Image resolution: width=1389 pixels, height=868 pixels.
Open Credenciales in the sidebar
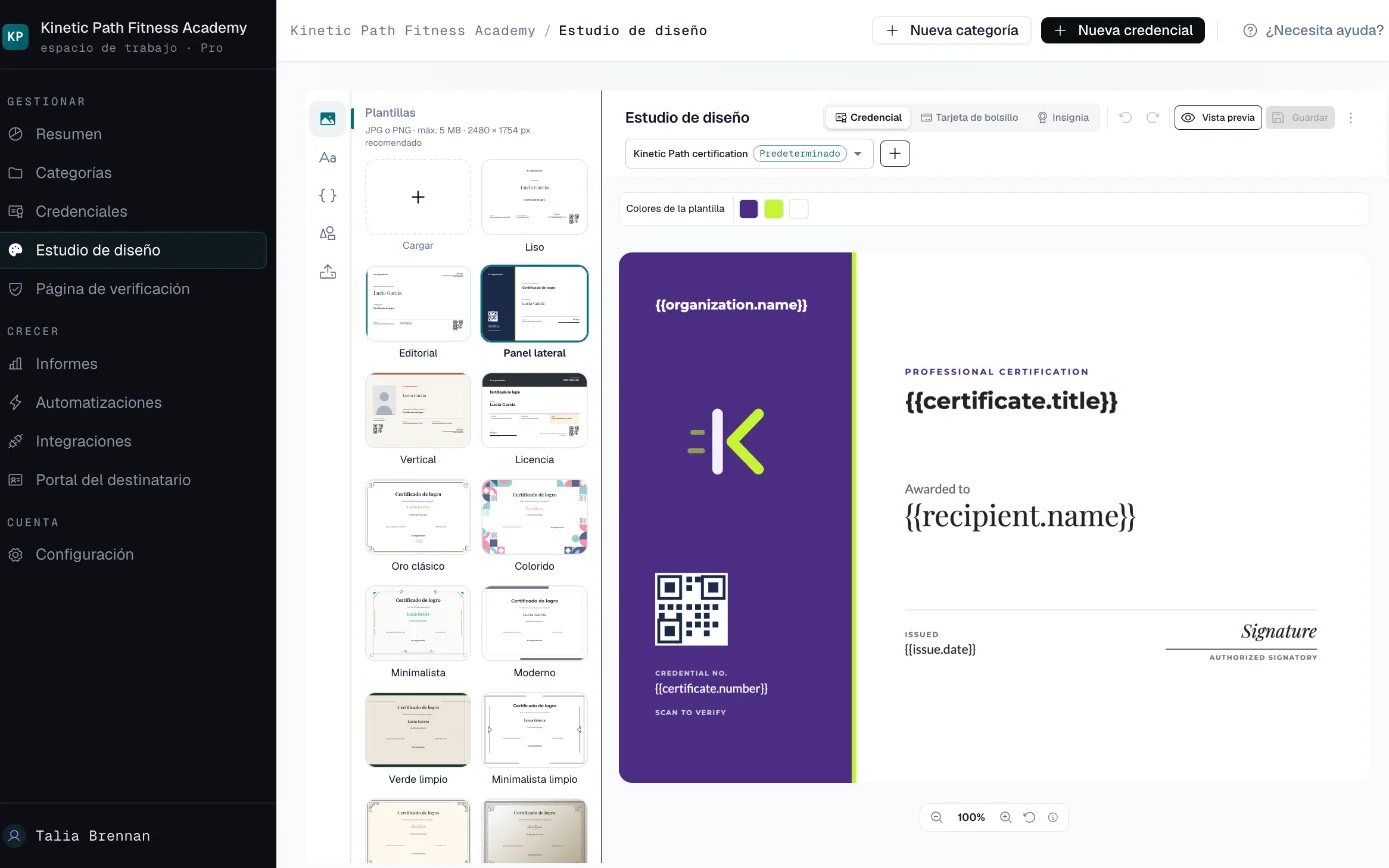pos(133,212)
